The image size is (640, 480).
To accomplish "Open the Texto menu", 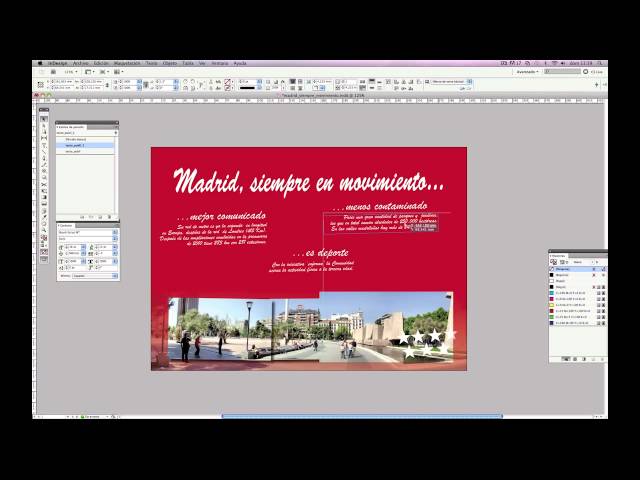I will [151, 63].
